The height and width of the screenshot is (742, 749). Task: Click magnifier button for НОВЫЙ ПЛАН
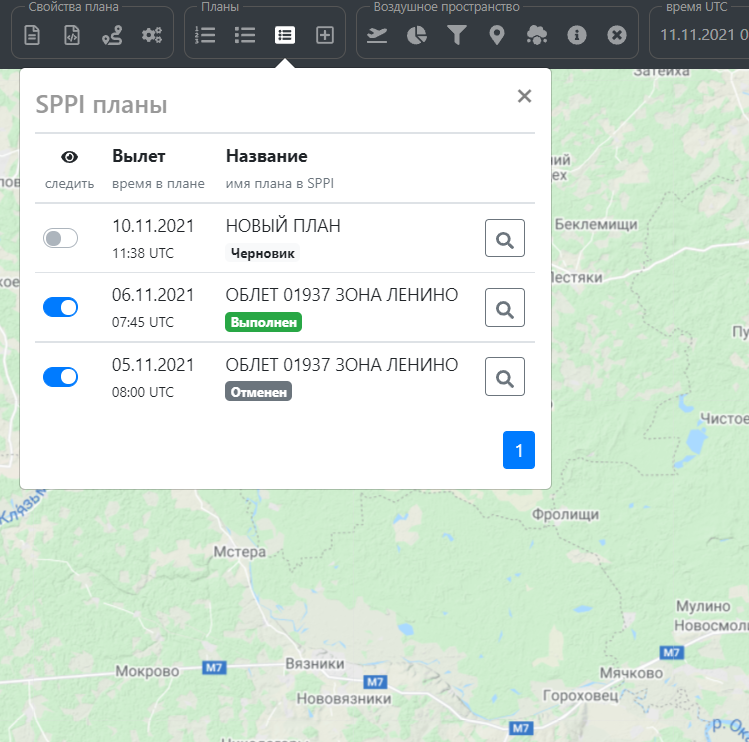pos(505,239)
